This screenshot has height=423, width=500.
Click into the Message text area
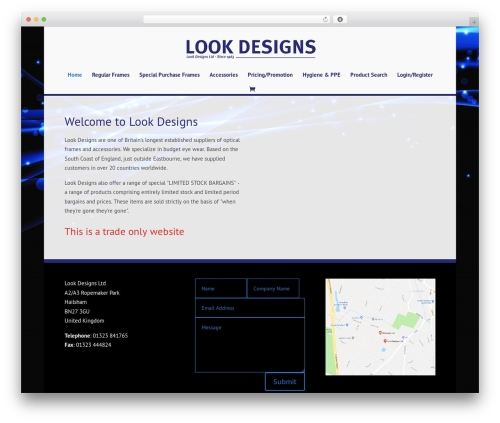tap(250, 345)
